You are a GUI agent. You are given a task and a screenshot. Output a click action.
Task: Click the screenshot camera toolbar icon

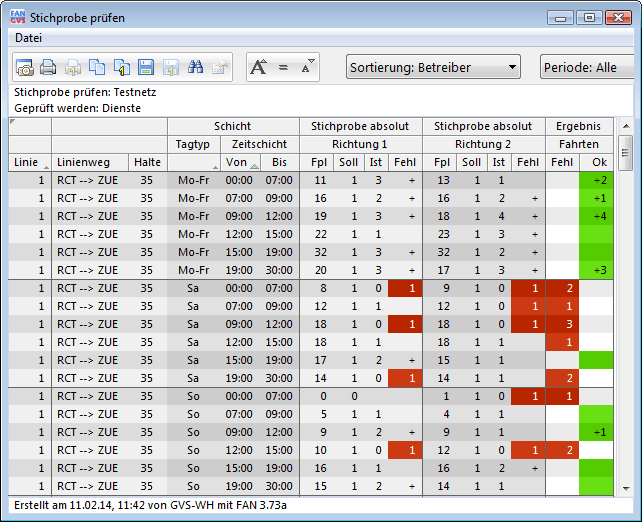pos(25,67)
